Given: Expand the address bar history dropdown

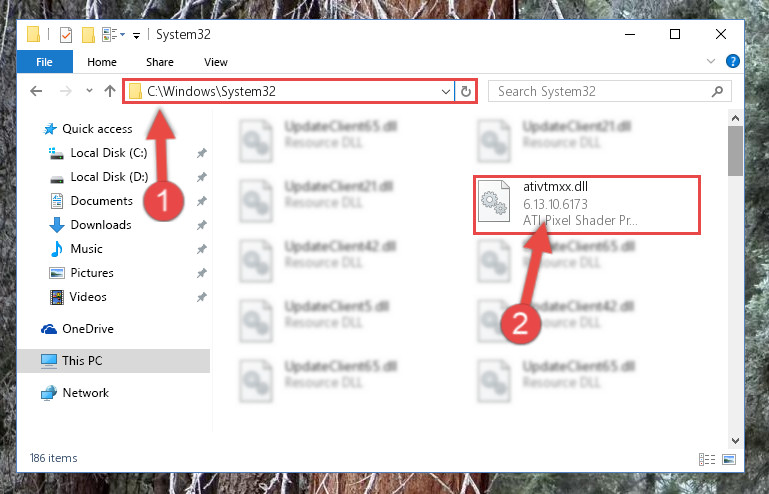Looking at the screenshot, I should click(x=445, y=92).
